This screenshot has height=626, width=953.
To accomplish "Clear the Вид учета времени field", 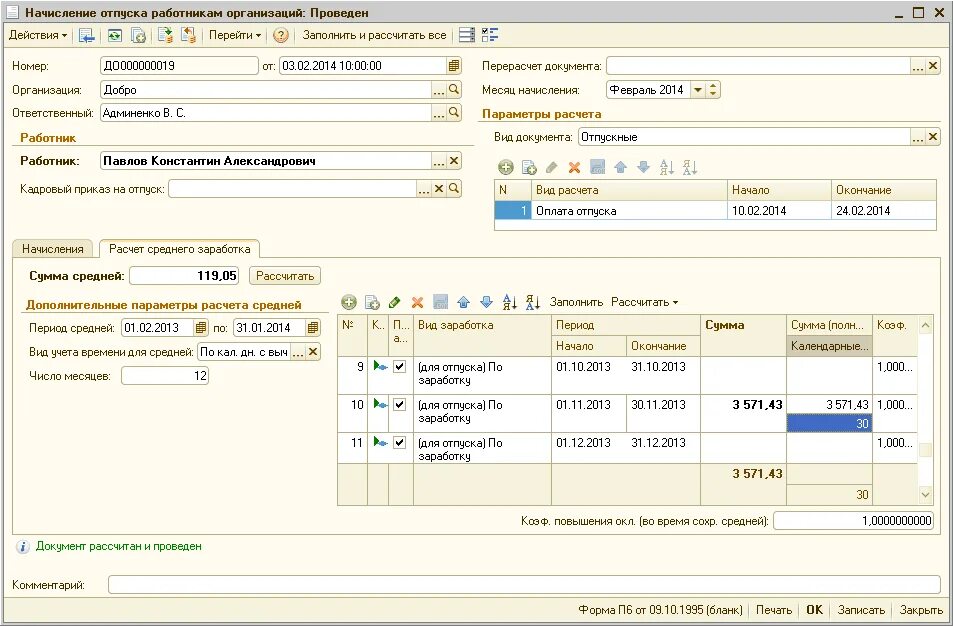I will (313, 352).
